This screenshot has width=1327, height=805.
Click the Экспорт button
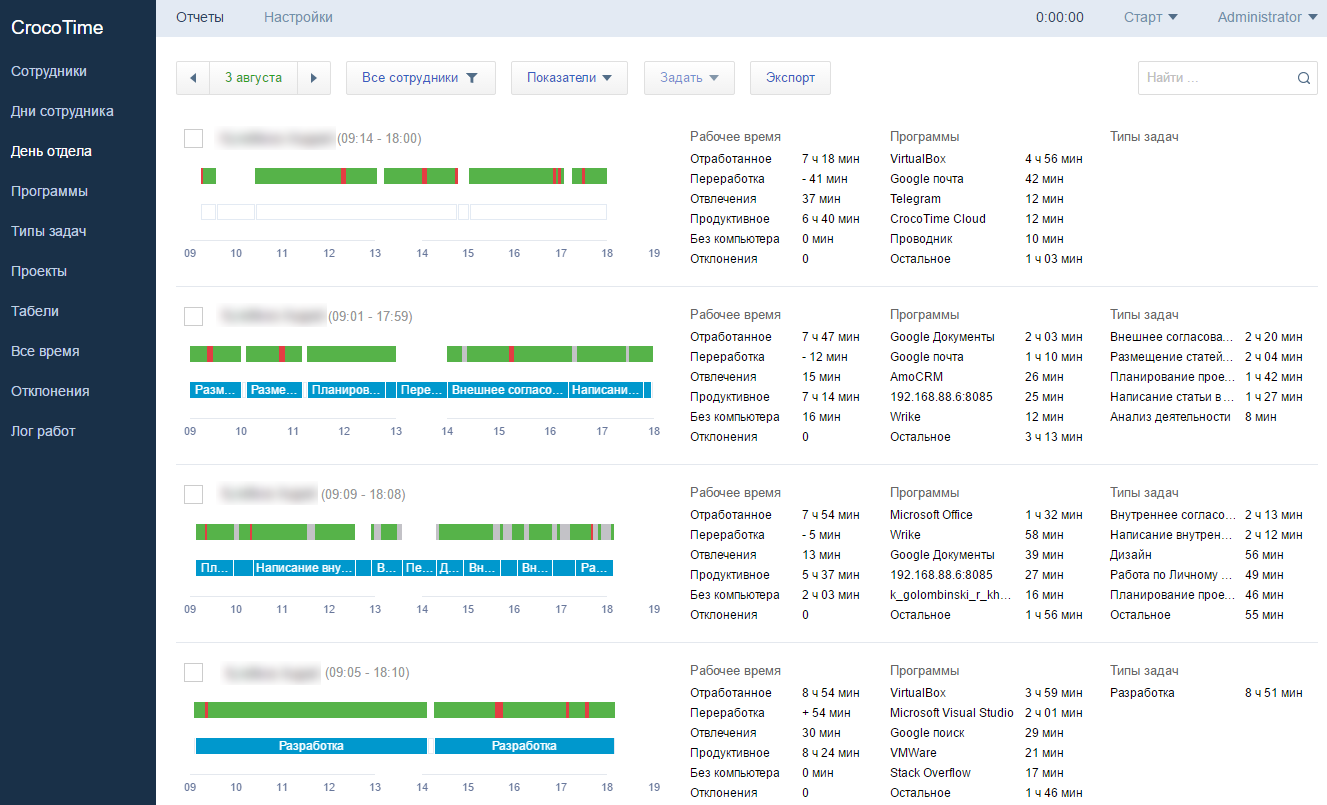(x=790, y=78)
